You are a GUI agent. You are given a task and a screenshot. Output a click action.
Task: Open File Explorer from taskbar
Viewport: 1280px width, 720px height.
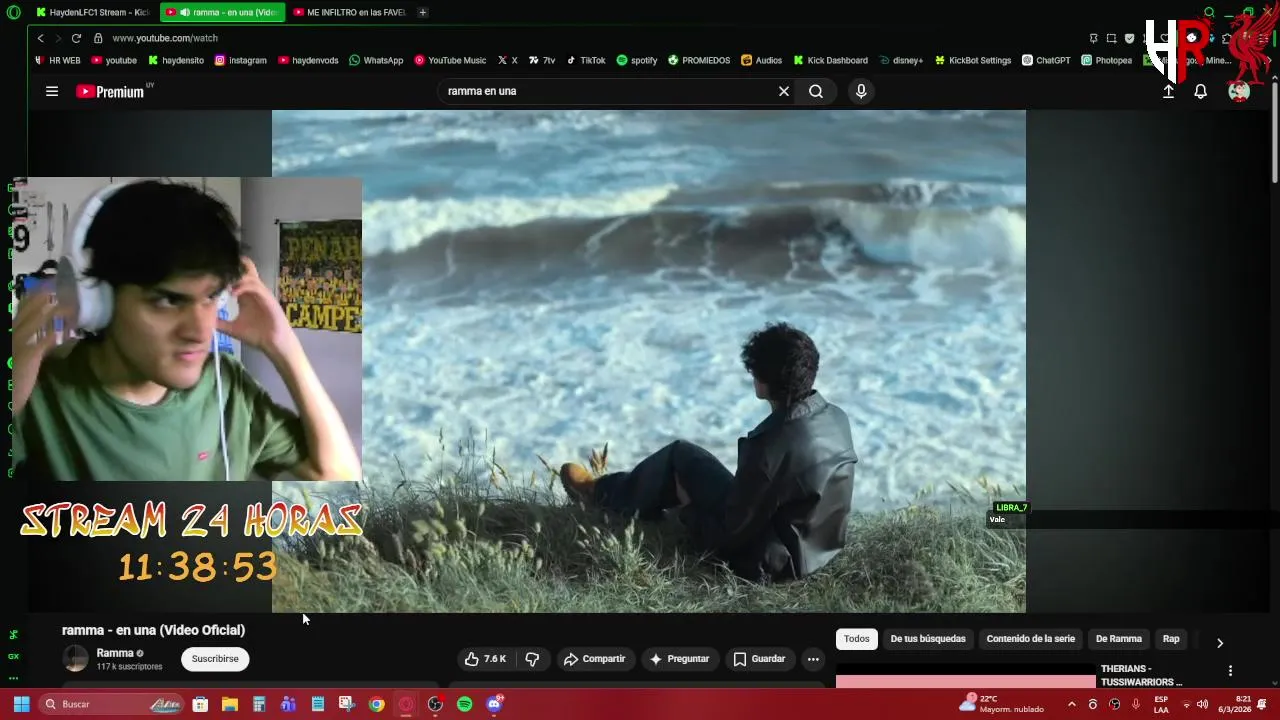click(x=229, y=704)
